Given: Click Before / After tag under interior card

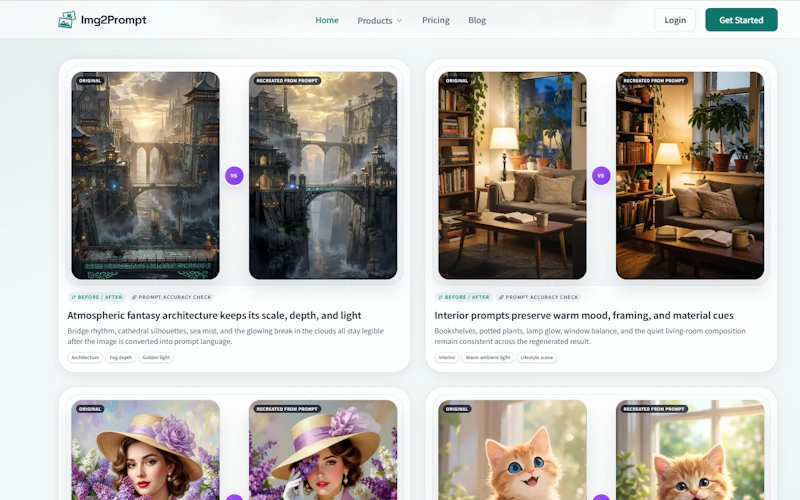Looking at the screenshot, I should (464, 297).
